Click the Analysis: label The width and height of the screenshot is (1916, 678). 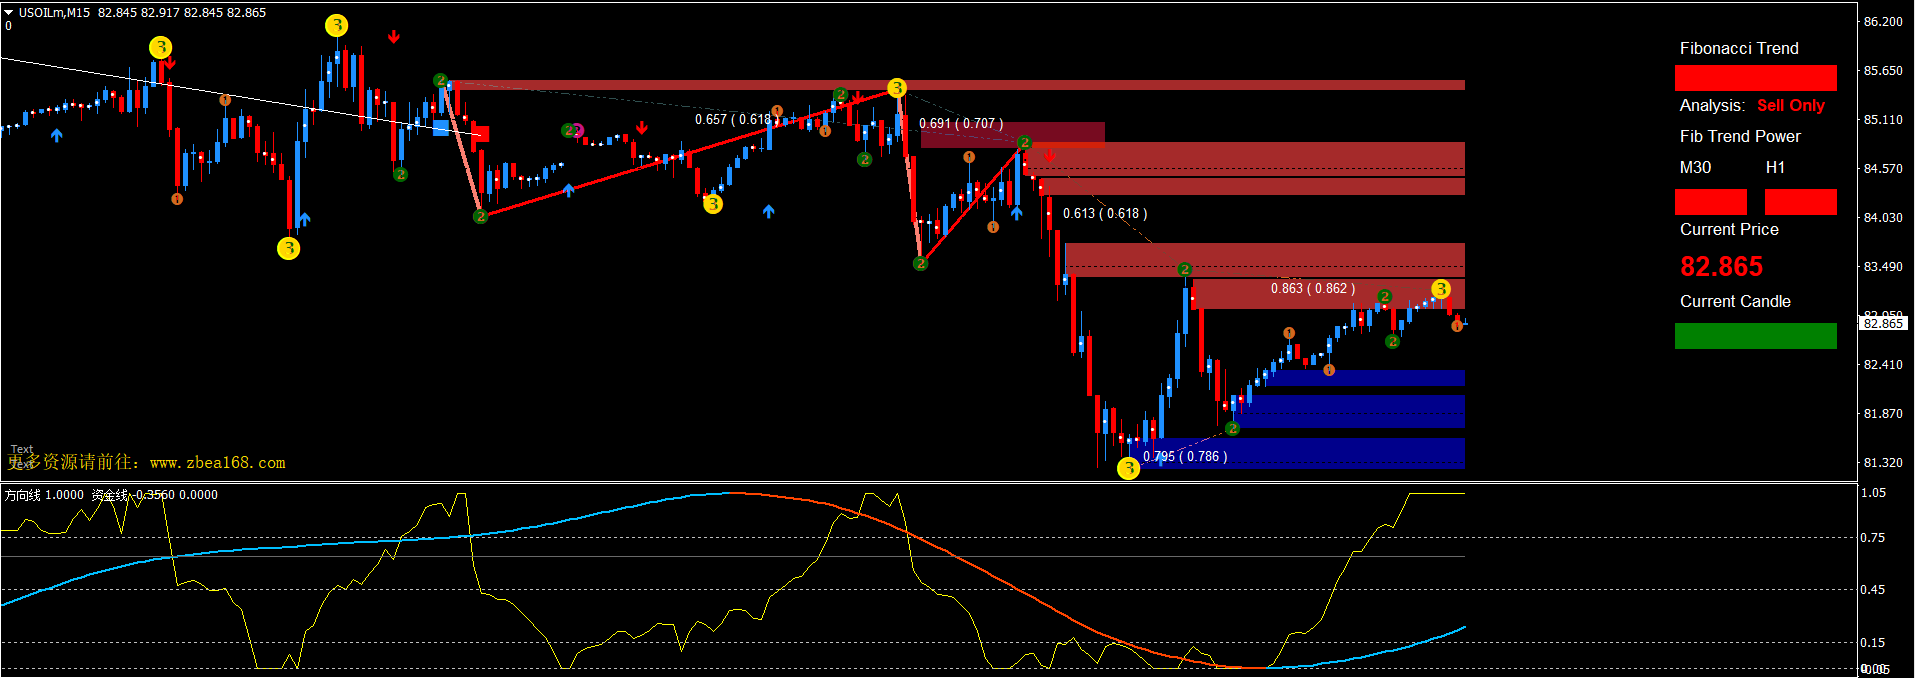[x=1712, y=105]
